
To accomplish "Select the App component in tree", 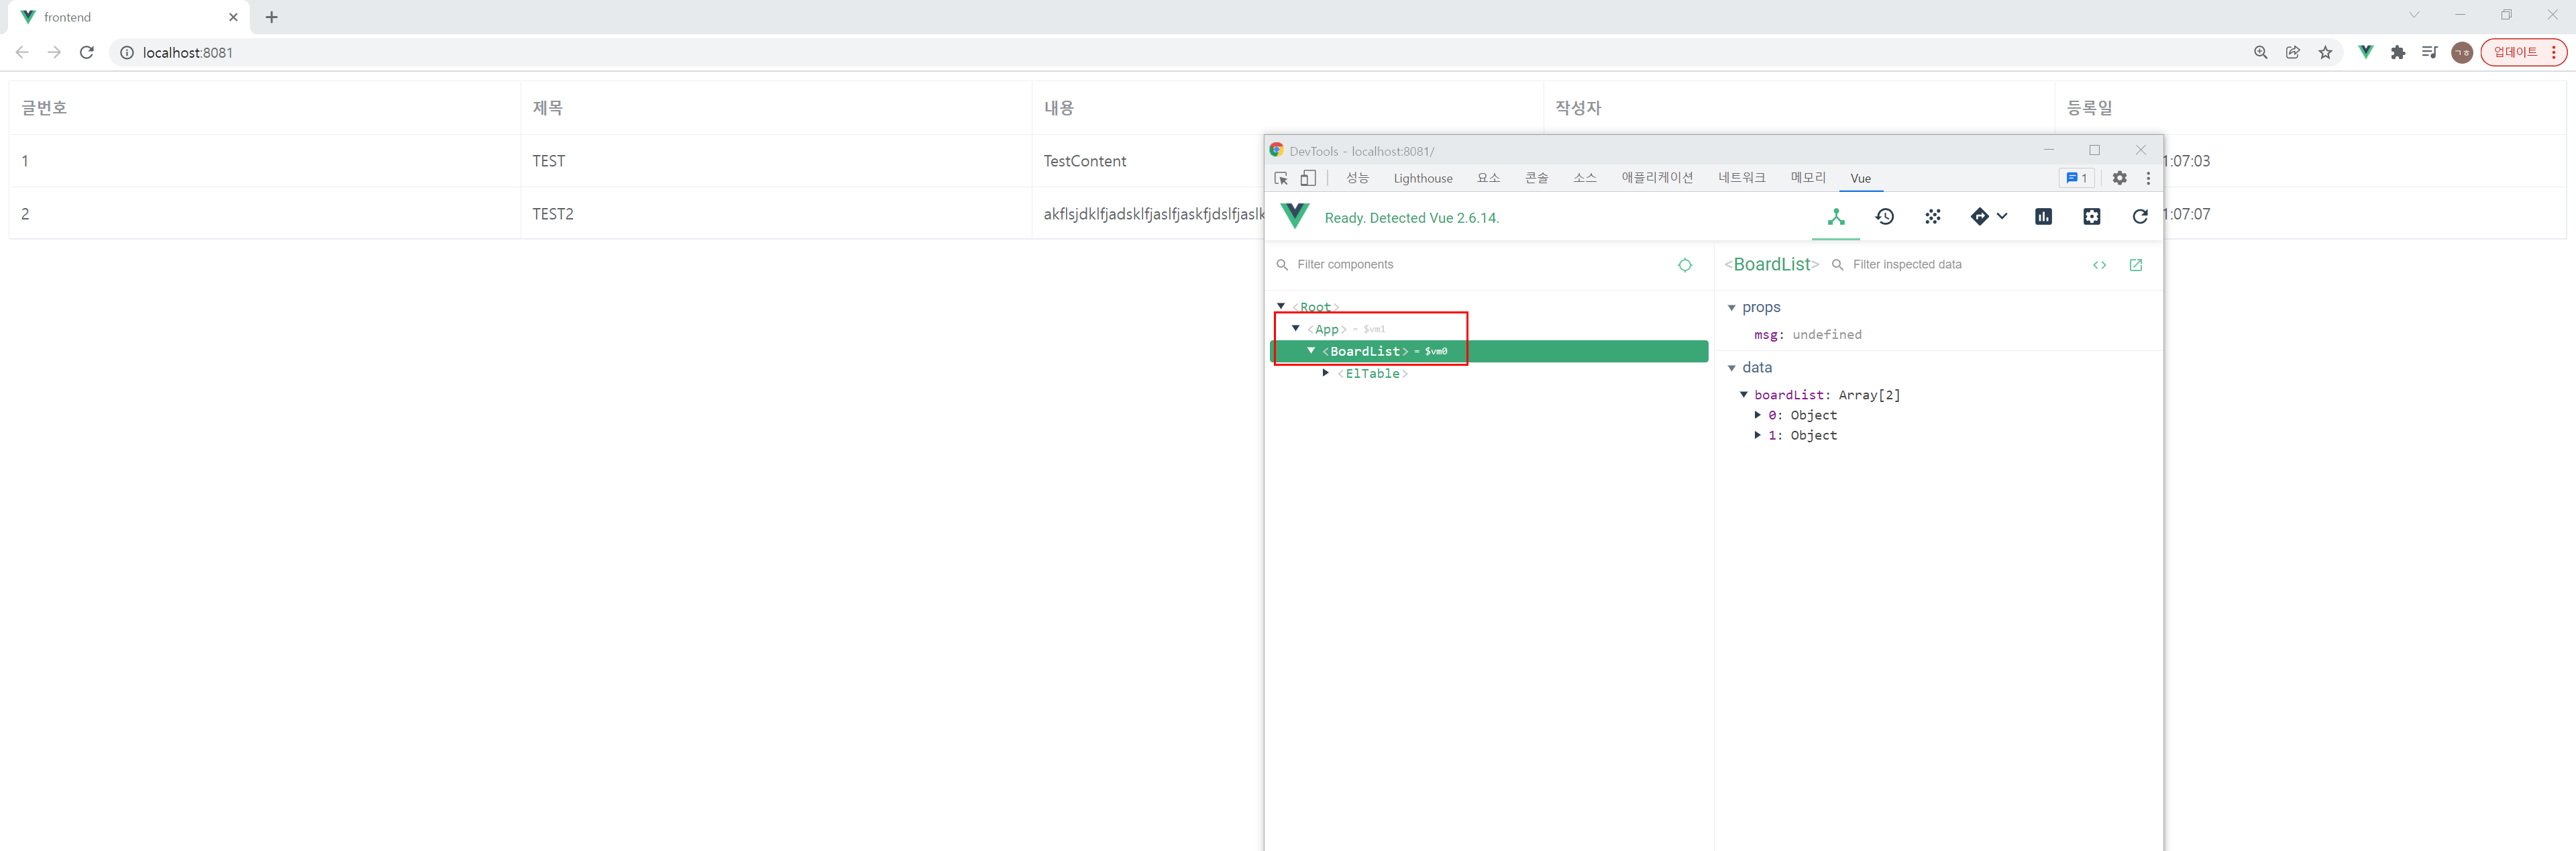I will (1327, 329).
